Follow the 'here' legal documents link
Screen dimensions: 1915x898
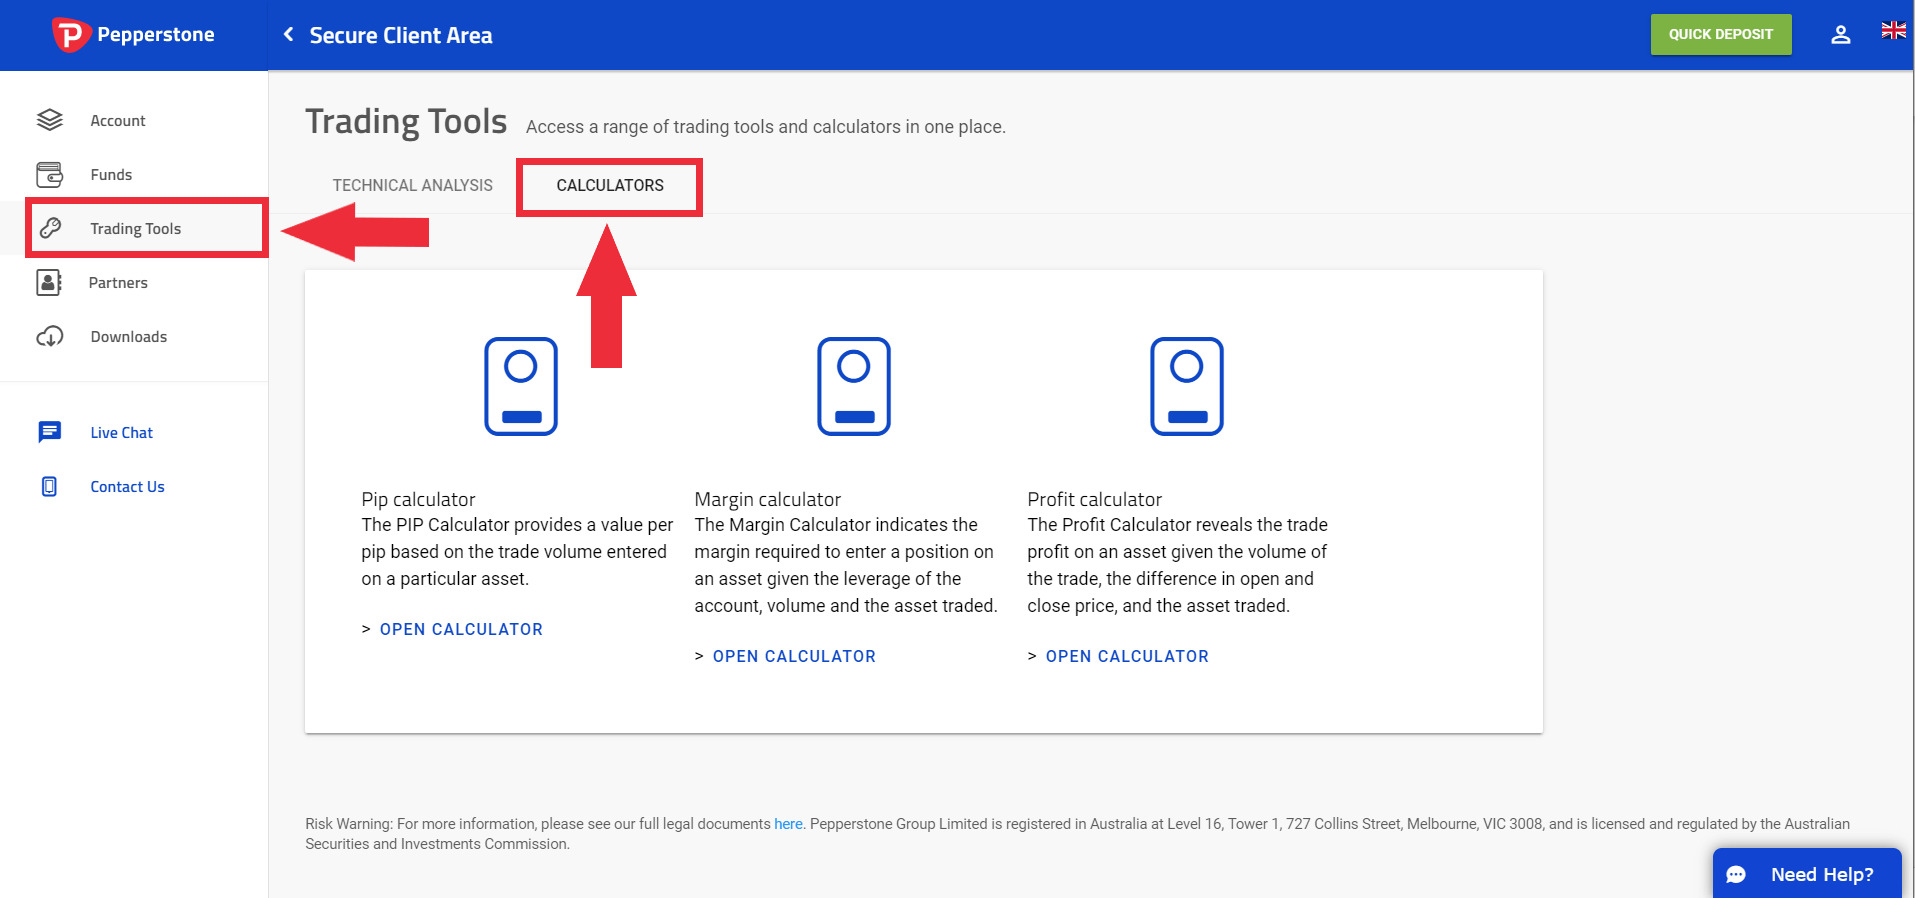pyautogui.click(x=788, y=824)
